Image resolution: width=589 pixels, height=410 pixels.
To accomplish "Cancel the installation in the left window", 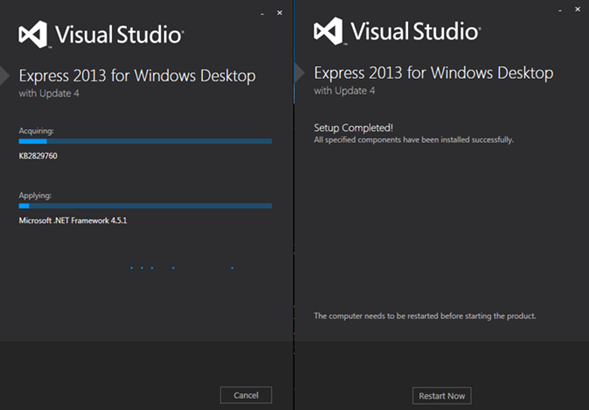I will (x=246, y=395).
